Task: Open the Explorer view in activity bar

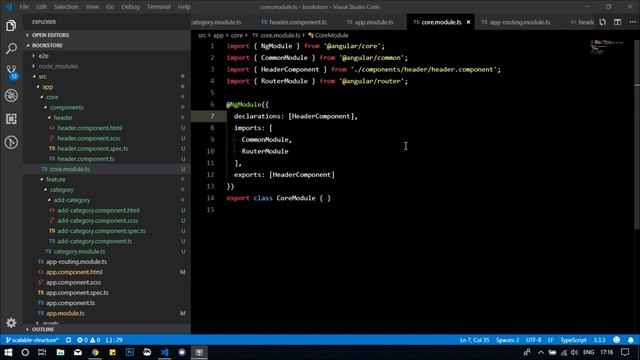Action: tap(11, 26)
